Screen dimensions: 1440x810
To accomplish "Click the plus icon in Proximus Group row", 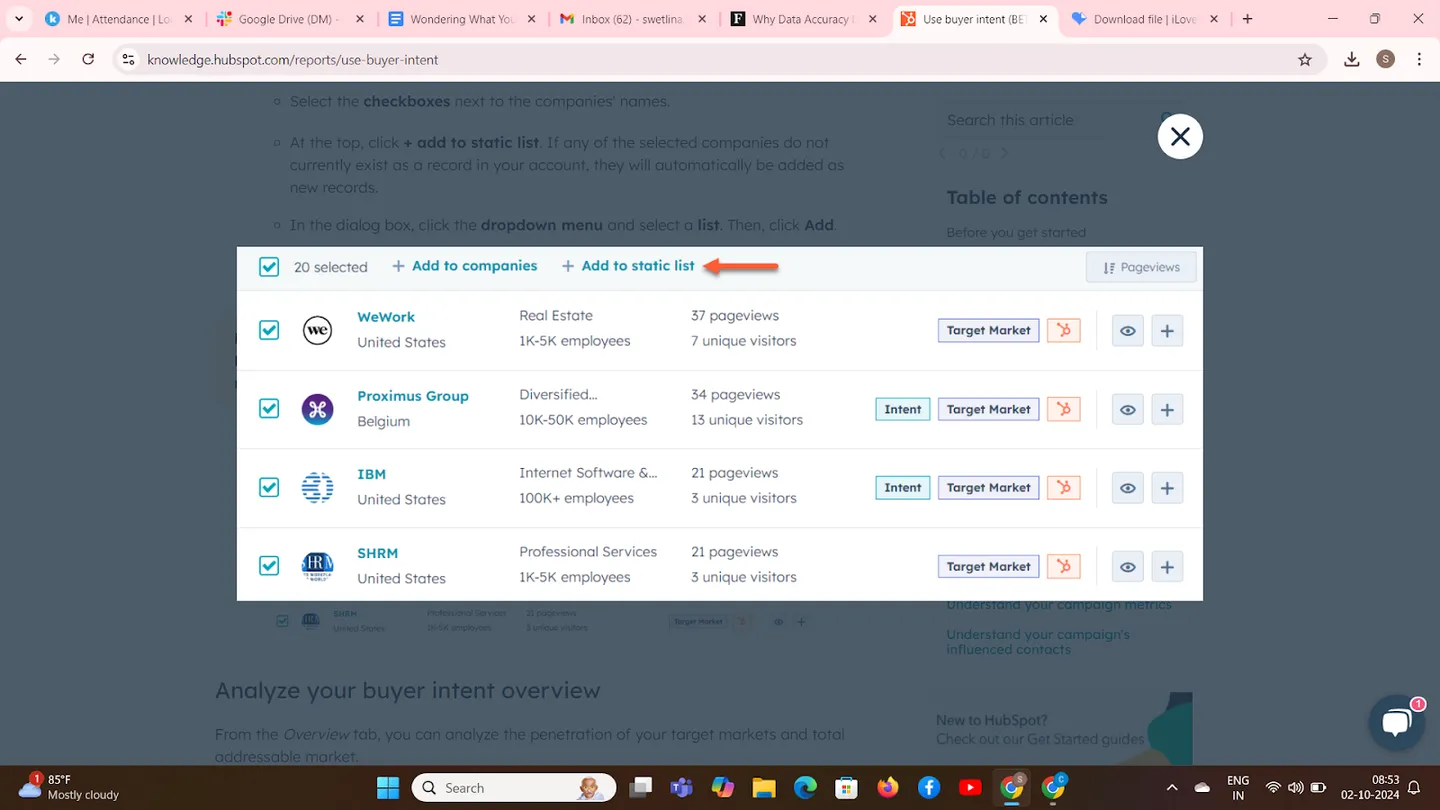I will [1167, 410].
